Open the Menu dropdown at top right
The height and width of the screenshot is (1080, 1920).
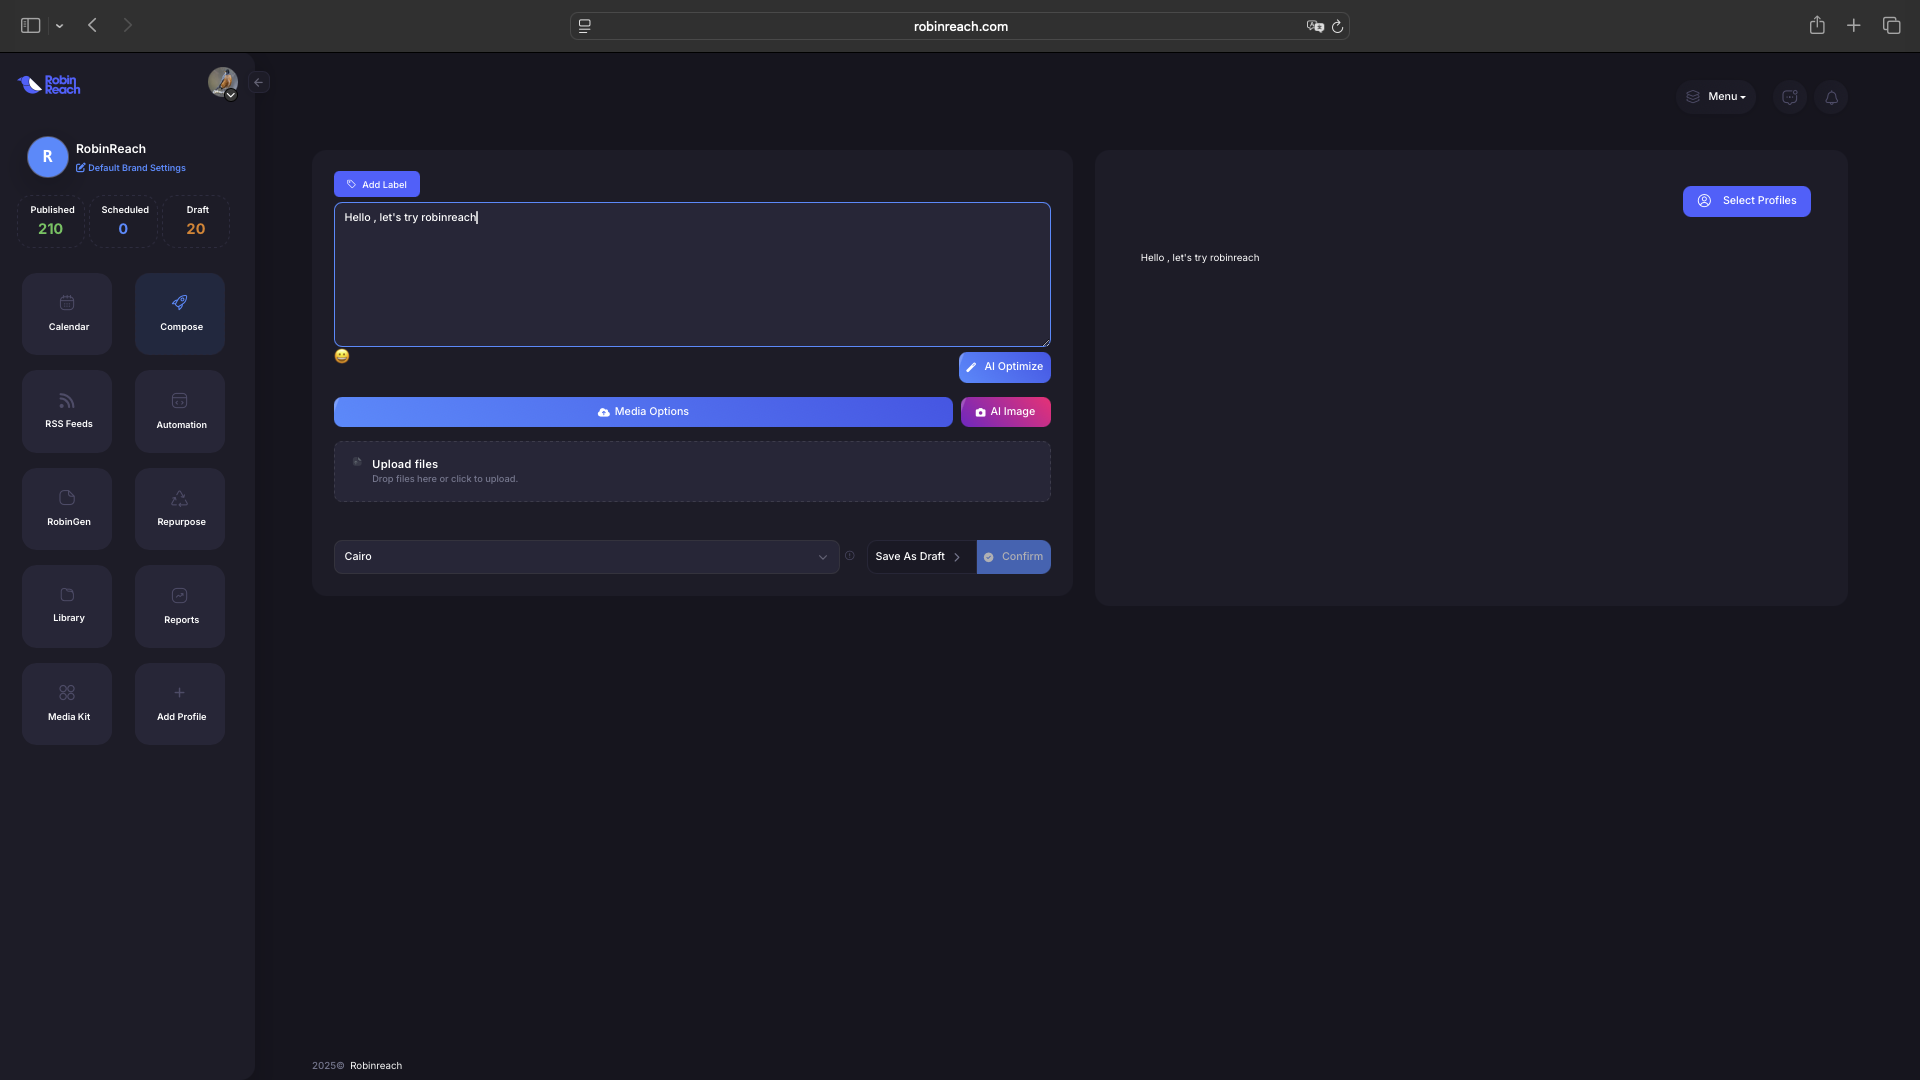tap(1716, 97)
